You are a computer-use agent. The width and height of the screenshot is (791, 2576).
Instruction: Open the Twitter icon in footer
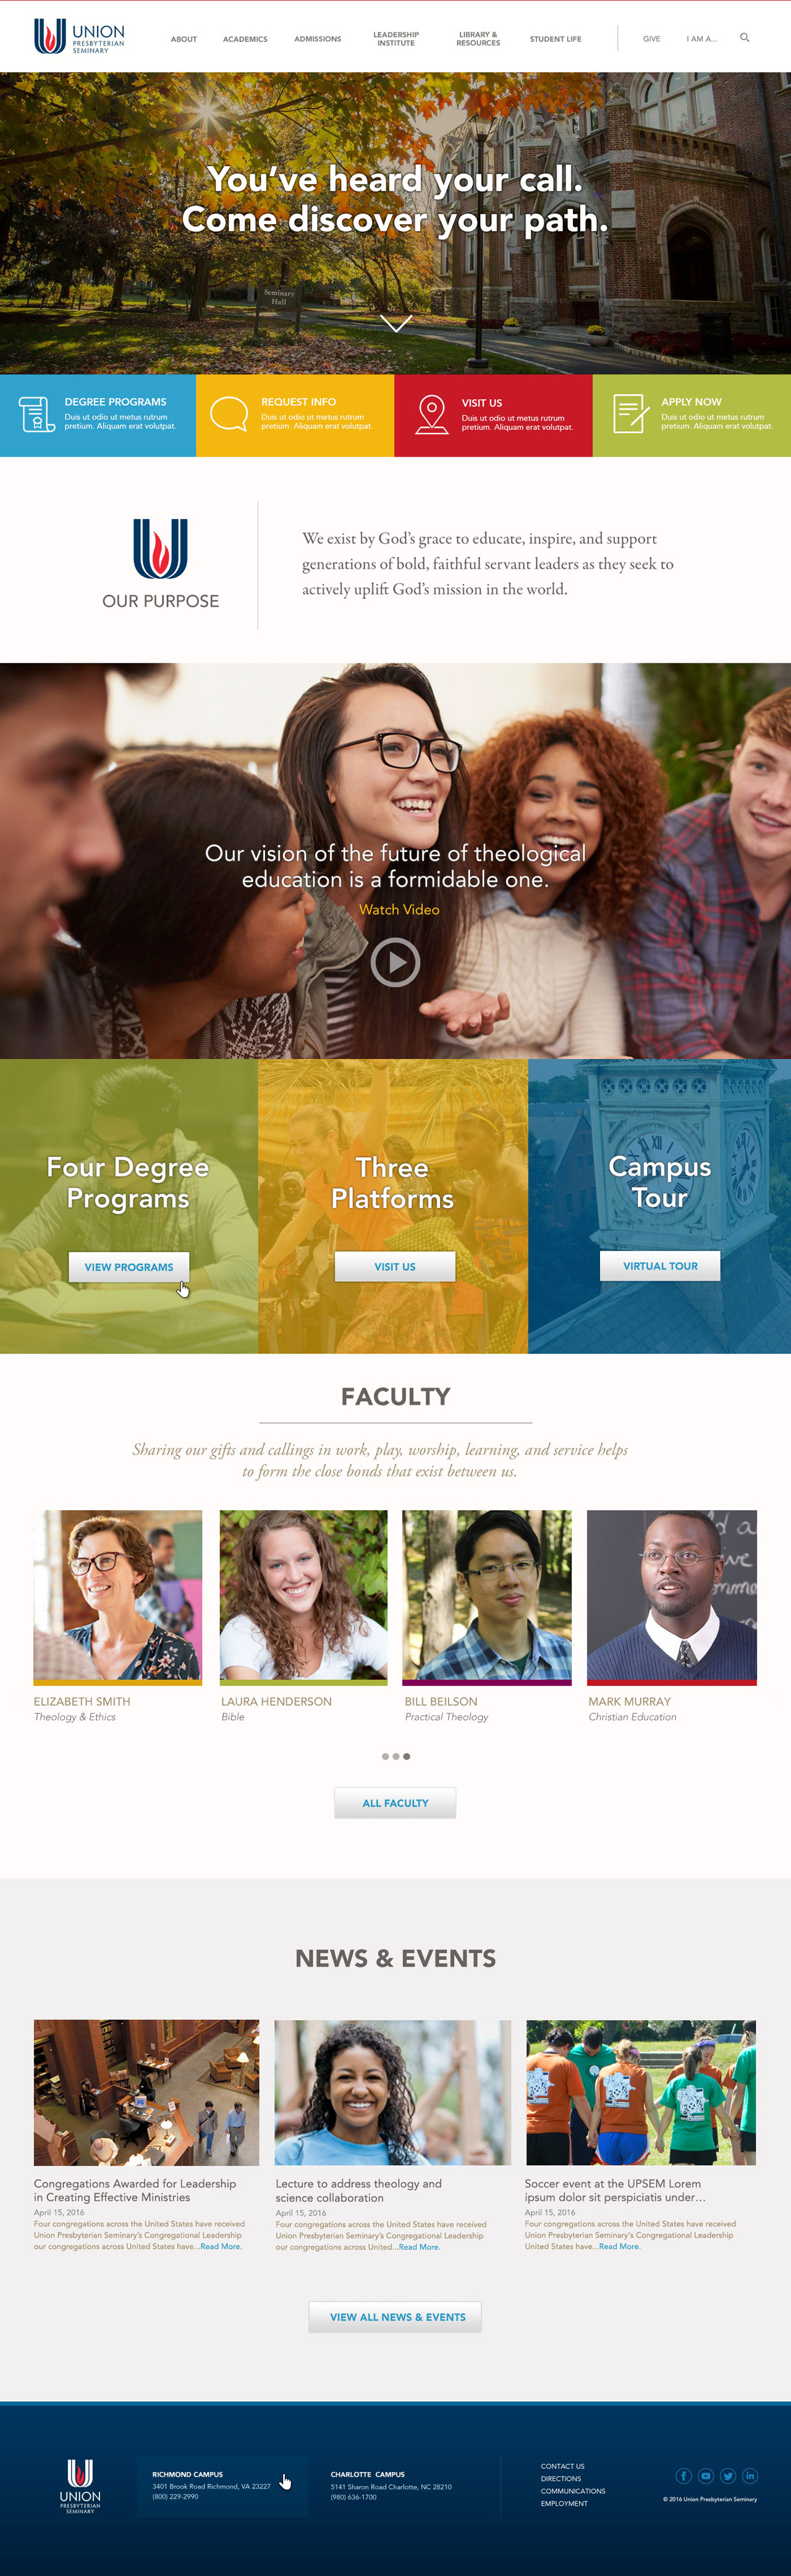(728, 2476)
